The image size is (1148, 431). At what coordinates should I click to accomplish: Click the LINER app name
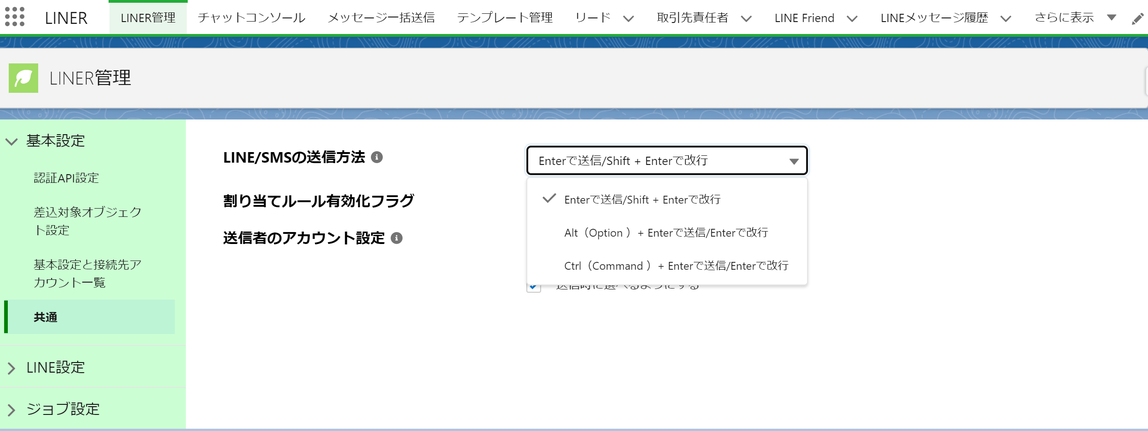(66, 18)
